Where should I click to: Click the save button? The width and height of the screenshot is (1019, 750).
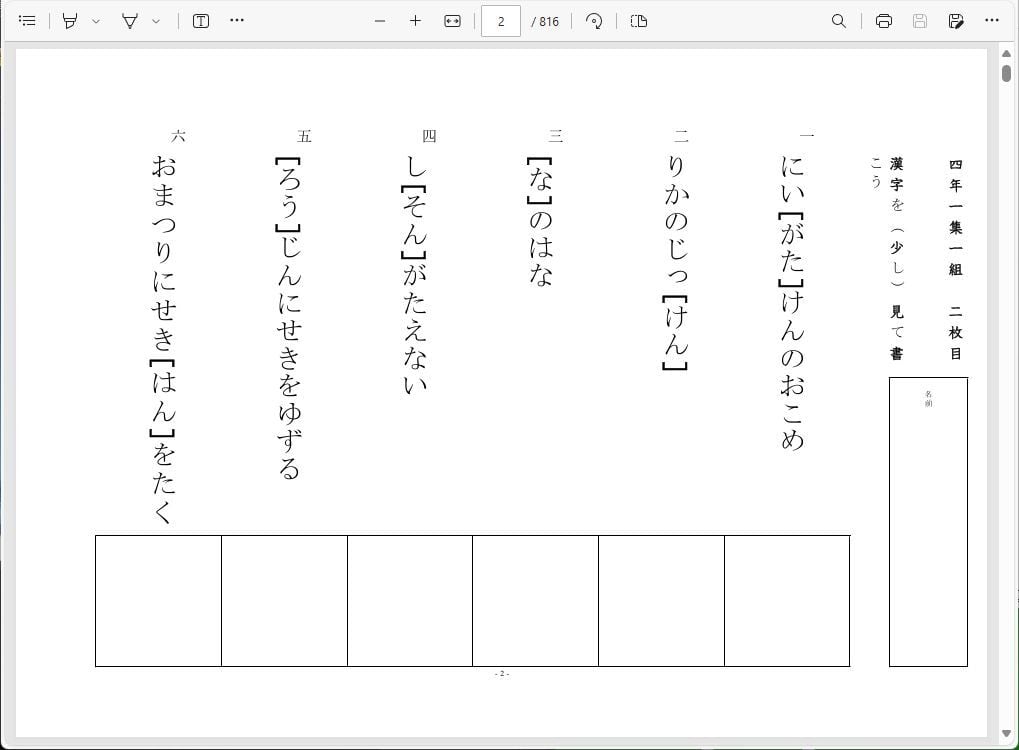coord(920,21)
